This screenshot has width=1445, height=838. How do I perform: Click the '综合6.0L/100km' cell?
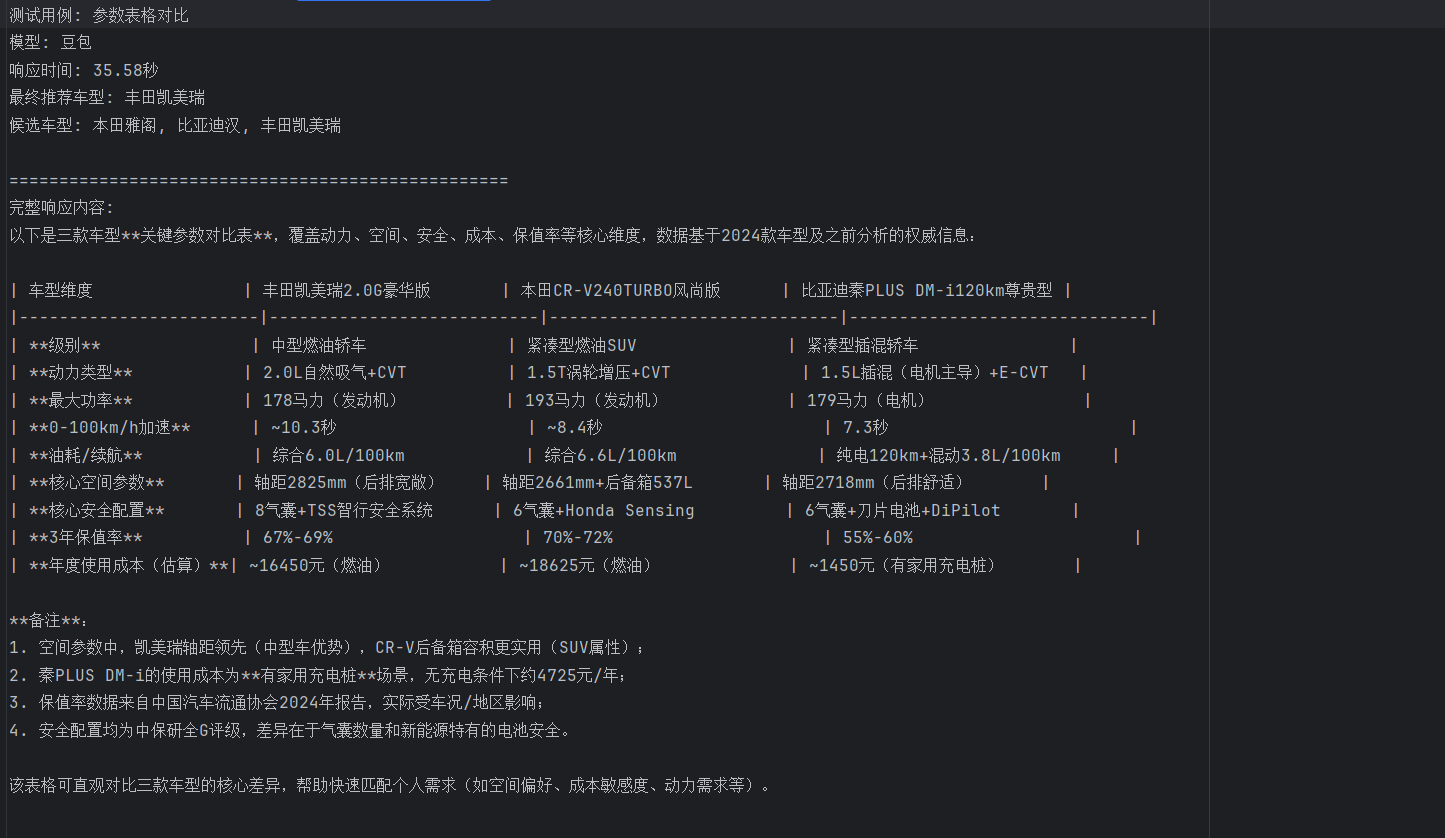tap(338, 455)
